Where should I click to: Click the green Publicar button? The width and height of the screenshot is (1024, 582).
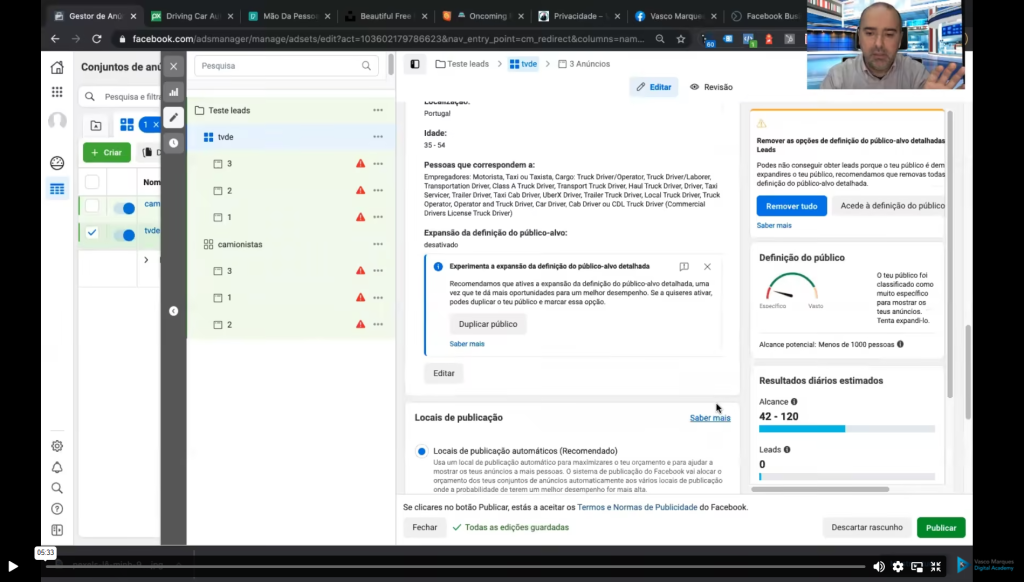tap(940, 527)
